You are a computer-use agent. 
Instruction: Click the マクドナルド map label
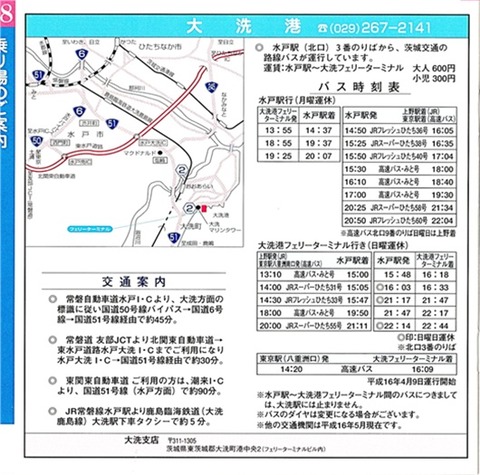click(140, 153)
